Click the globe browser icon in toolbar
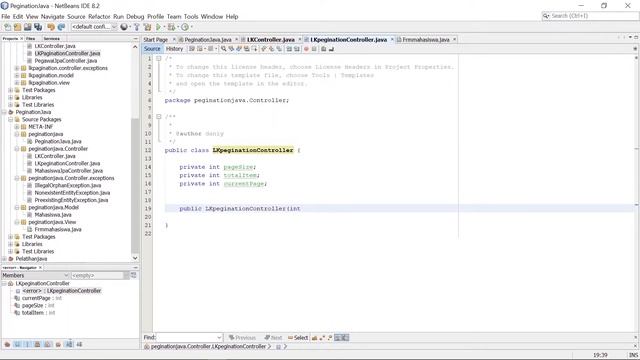The width and height of the screenshot is (640, 360). 124,27
